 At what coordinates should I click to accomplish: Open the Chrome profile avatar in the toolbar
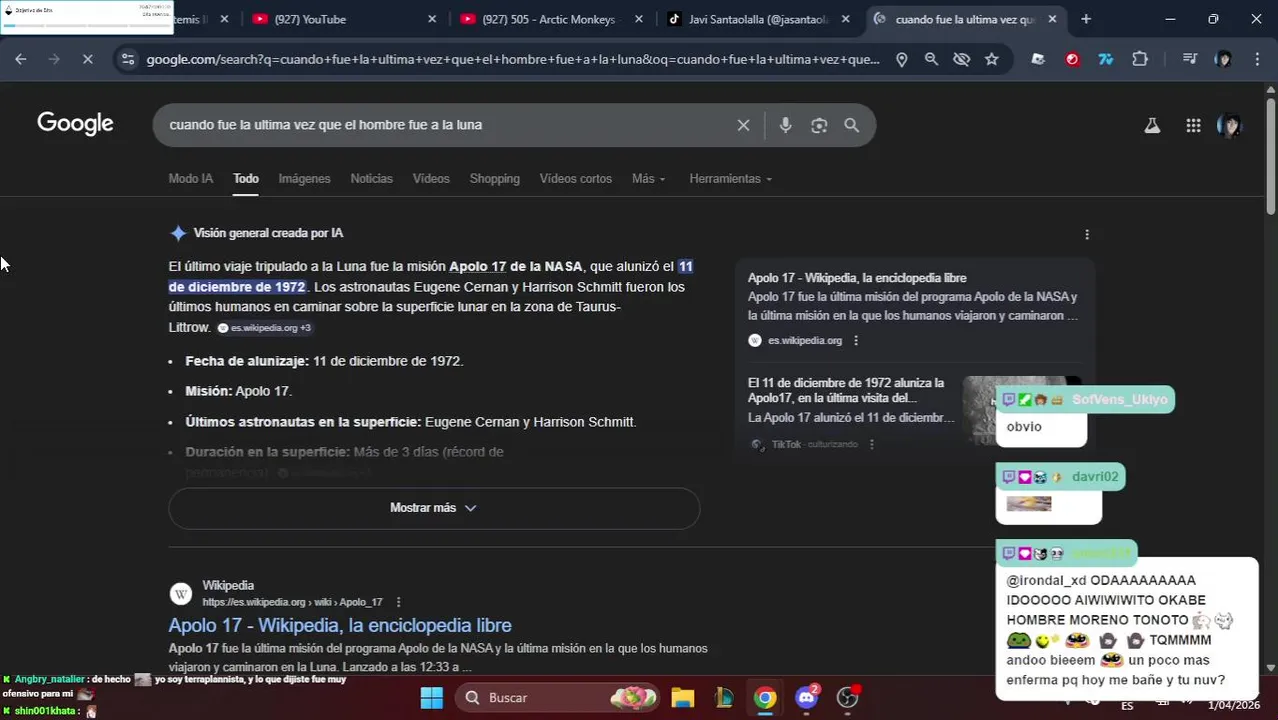(x=1223, y=59)
